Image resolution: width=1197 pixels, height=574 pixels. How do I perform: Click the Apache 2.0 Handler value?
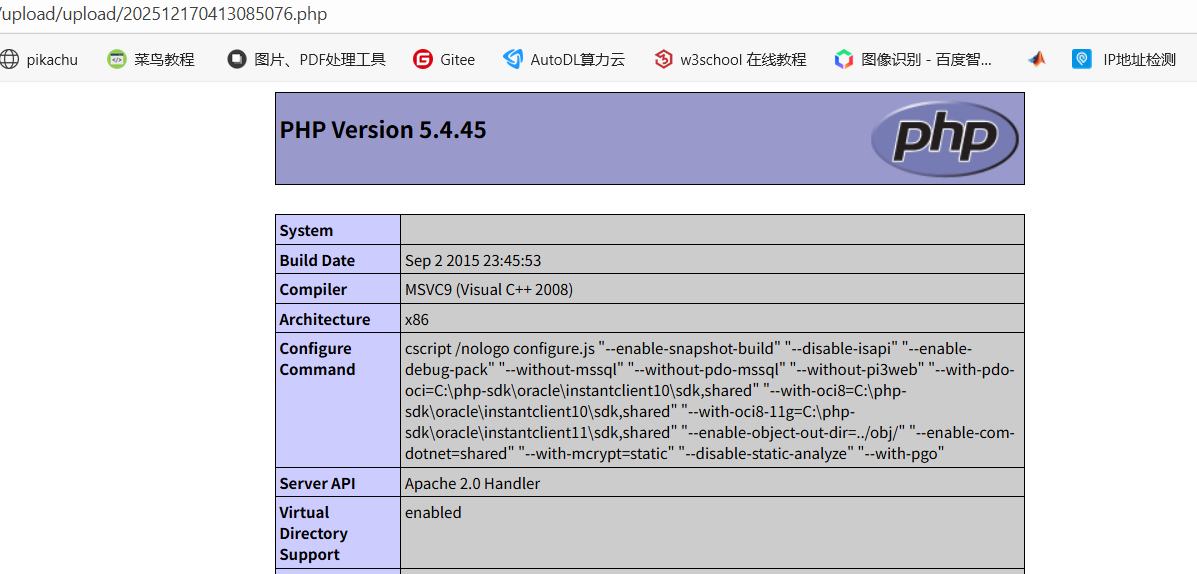point(472,483)
